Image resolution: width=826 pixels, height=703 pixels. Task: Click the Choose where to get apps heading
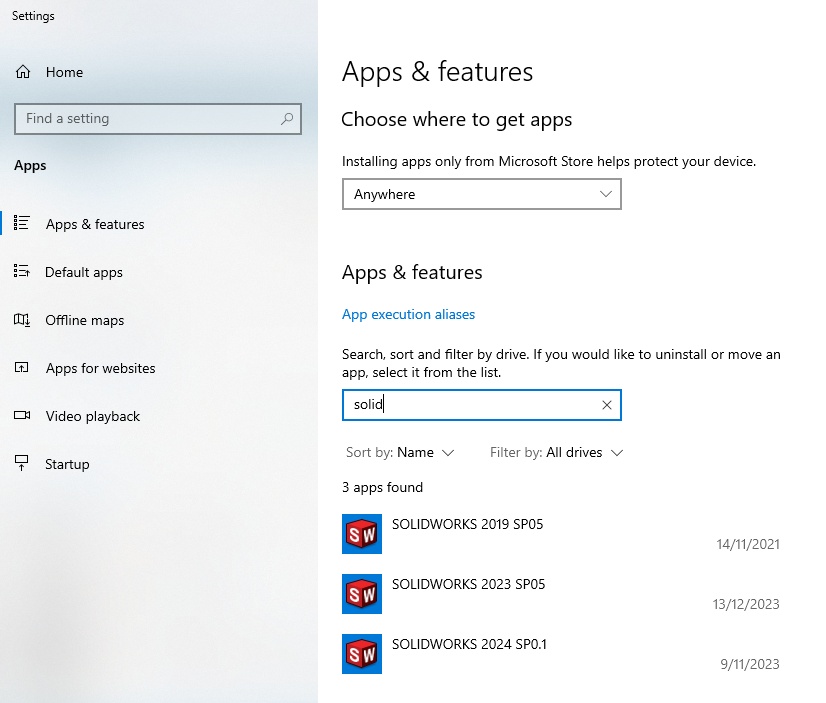tap(457, 120)
